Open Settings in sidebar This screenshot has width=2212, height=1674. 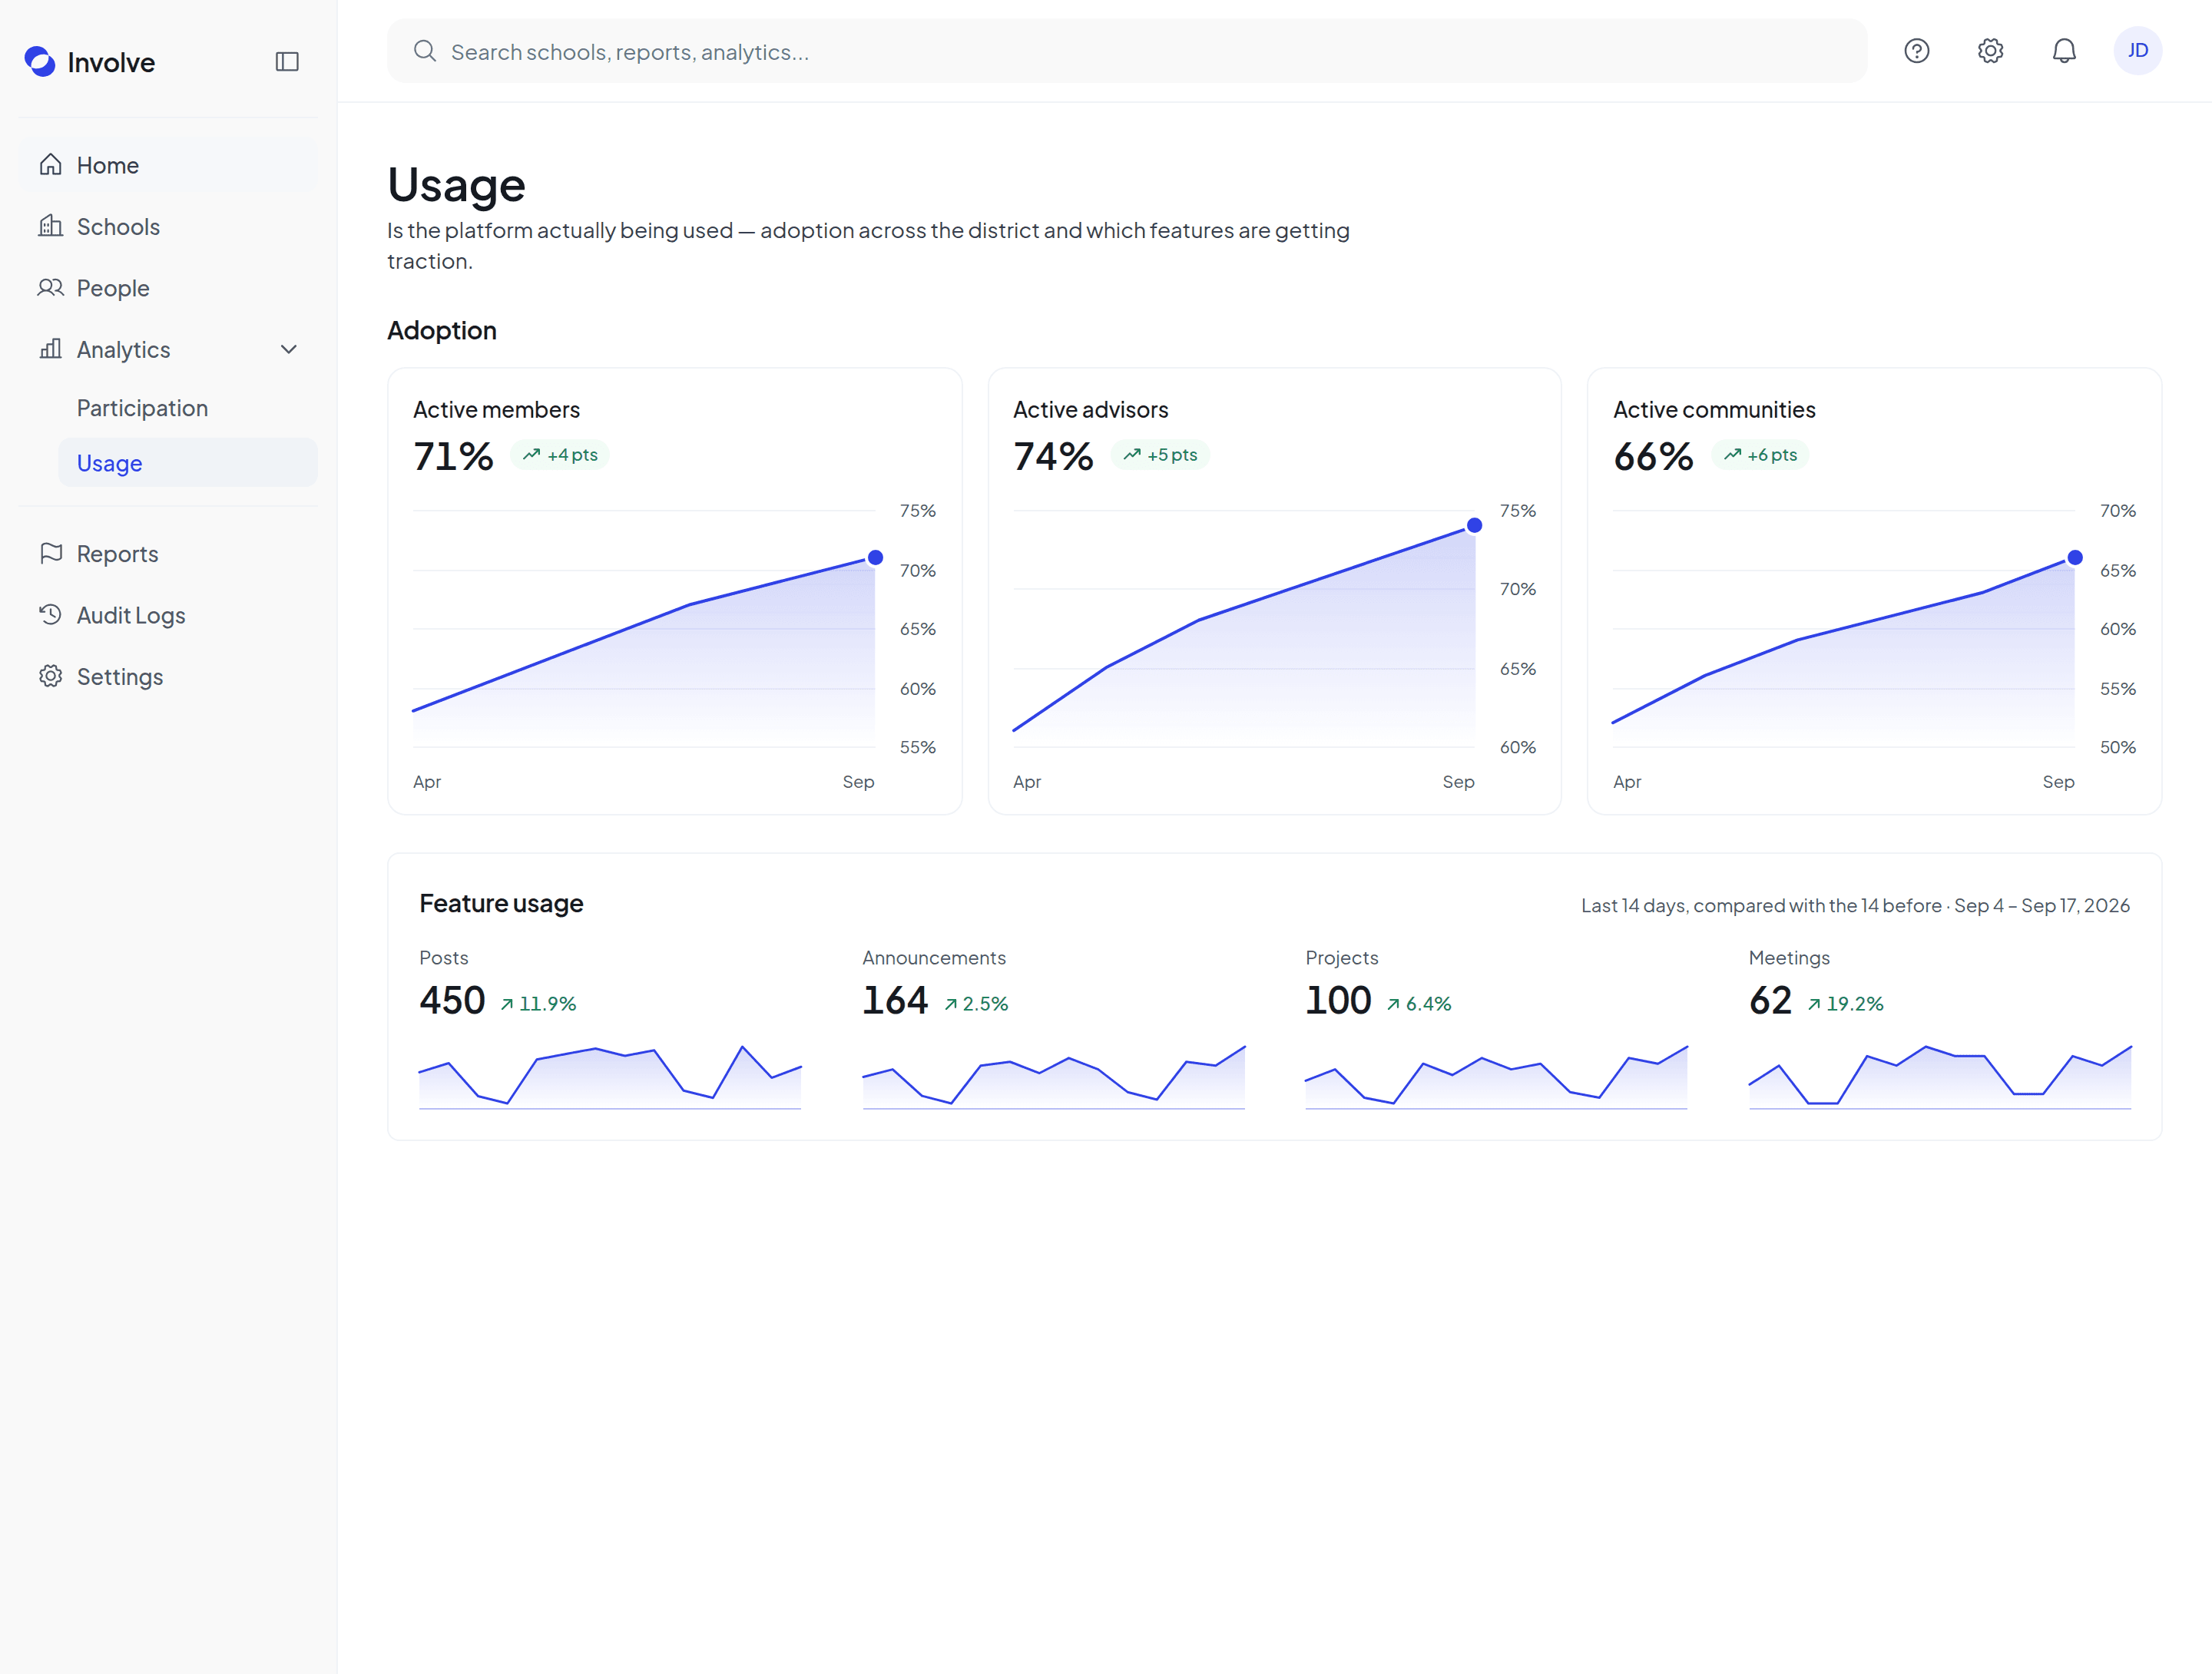(x=168, y=676)
